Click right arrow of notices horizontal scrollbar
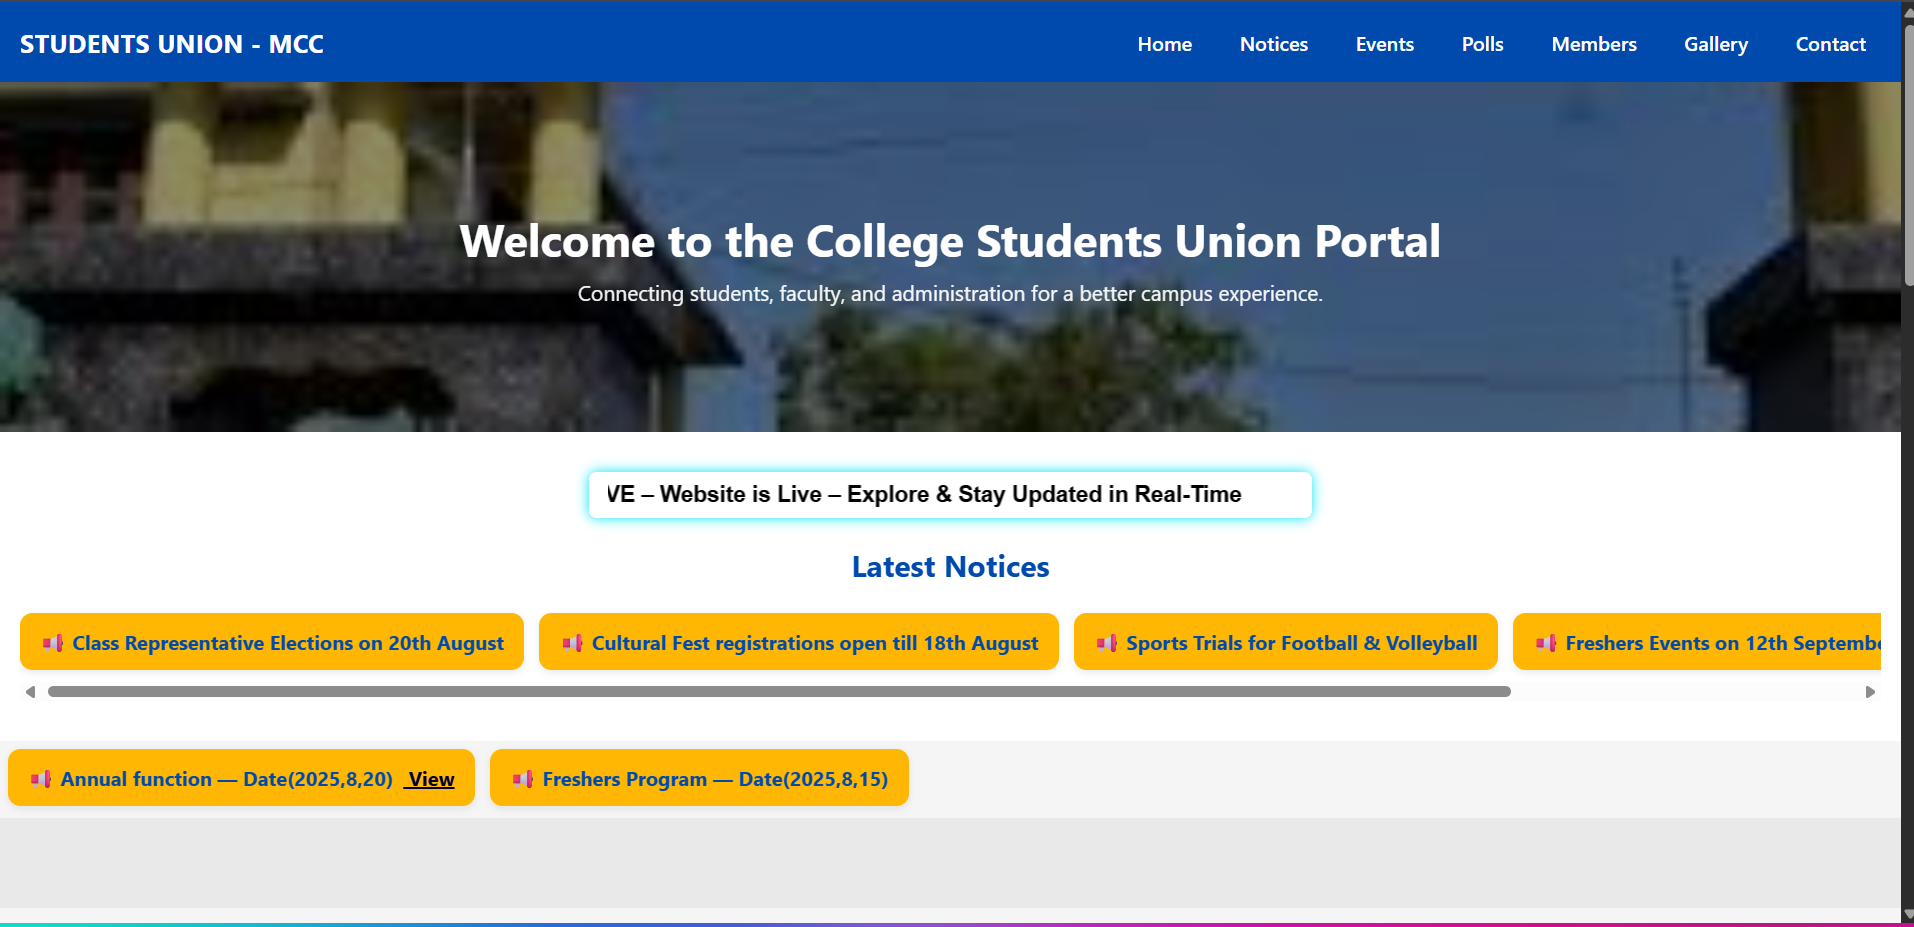This screenshot has width=1914, height=927. (x=1870, y=692)
